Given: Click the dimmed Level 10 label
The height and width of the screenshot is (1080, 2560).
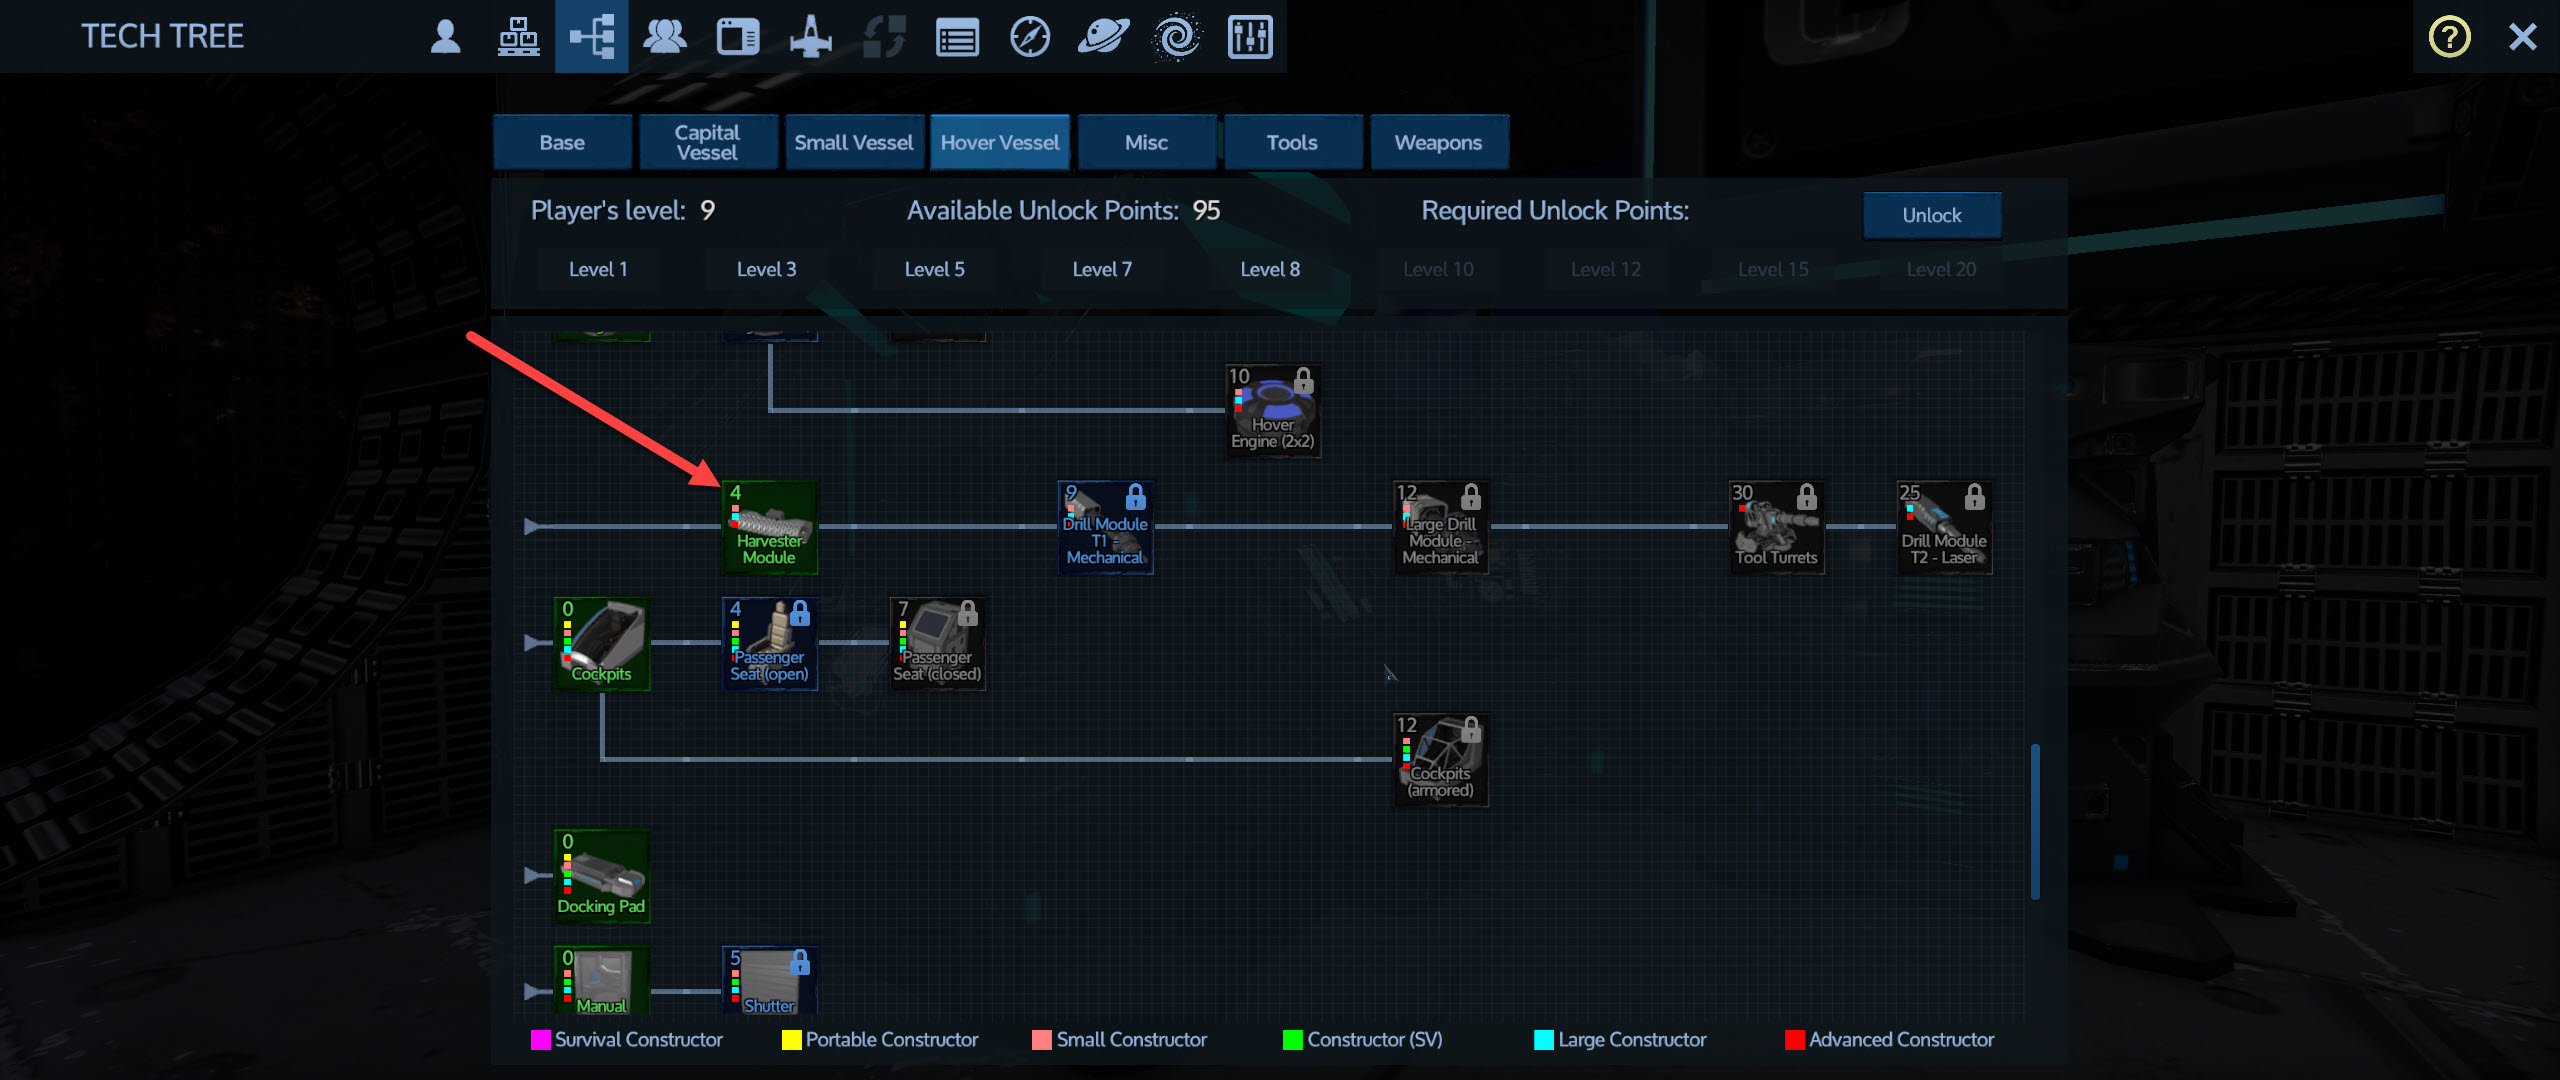Looking at the screenshot, I should click(1438, 269).
